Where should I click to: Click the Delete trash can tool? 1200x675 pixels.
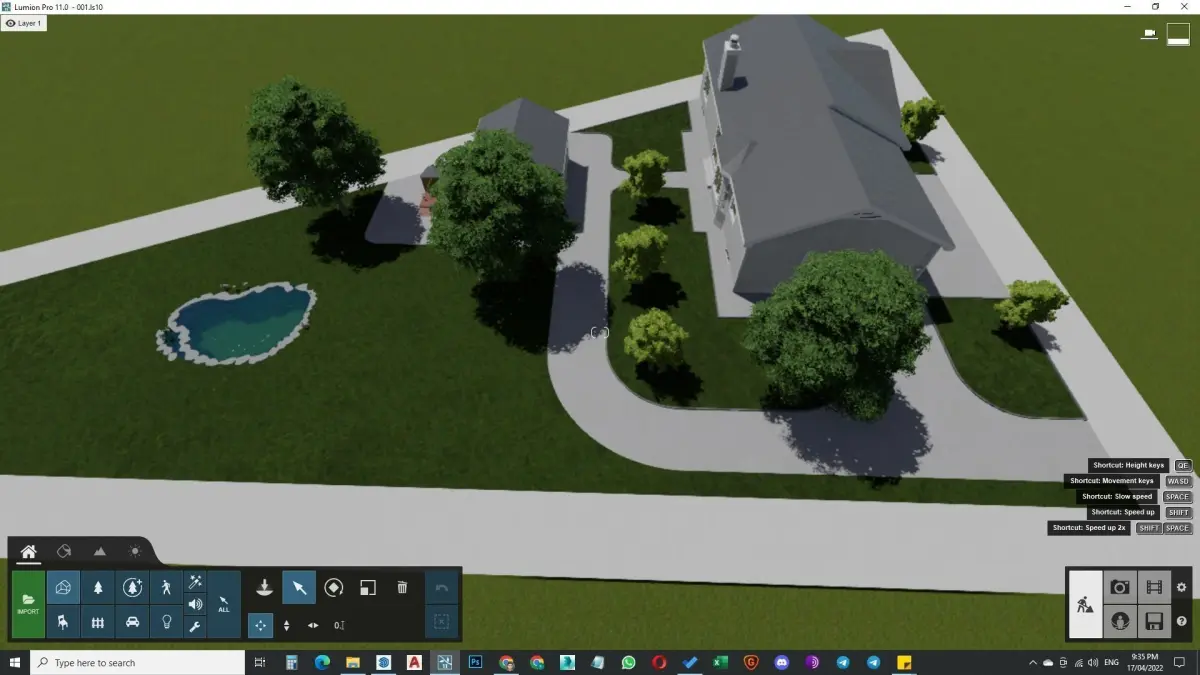click(x=402, y=587)
